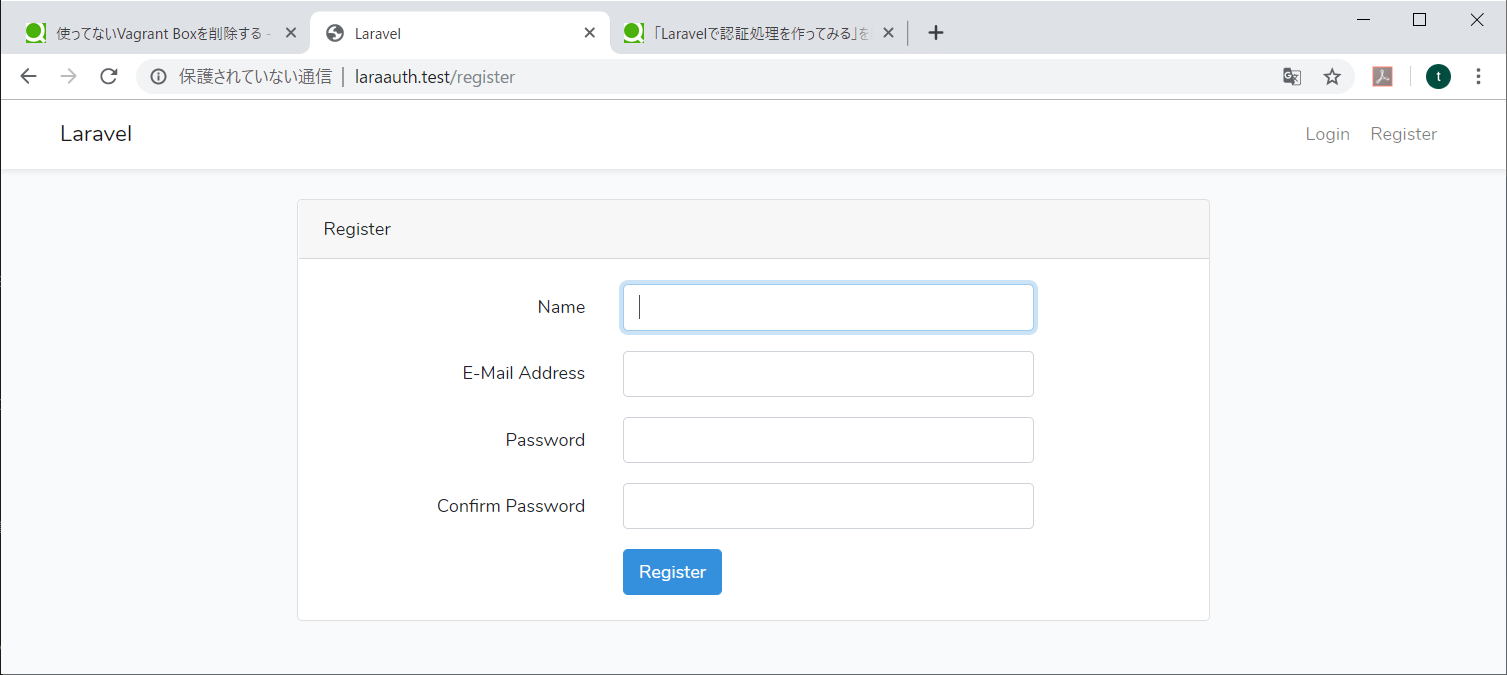Click the Register link in navbar
The image size is (1507, 675).
tap(1403, 134)
